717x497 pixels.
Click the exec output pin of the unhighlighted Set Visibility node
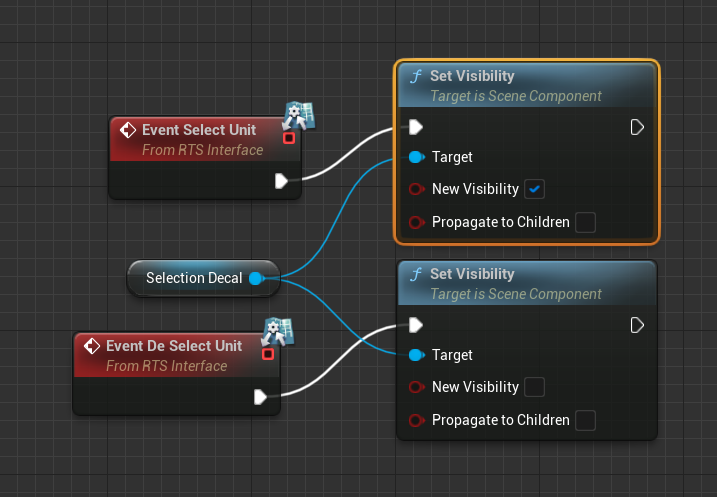pos(637,325)
